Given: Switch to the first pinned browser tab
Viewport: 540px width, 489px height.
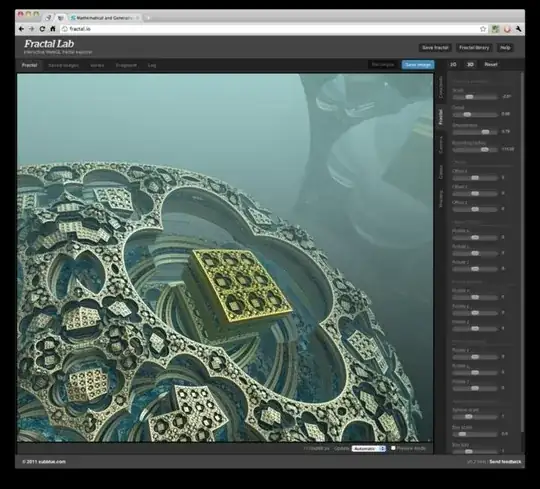Looking at the screenshot, I should pyautogui.click(x=49, y=18).
